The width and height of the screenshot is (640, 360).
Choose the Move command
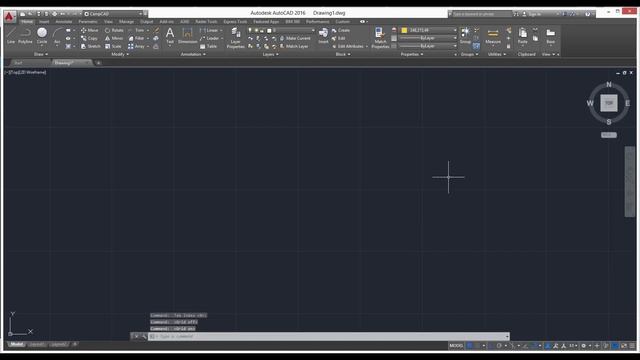click(89, 30)
